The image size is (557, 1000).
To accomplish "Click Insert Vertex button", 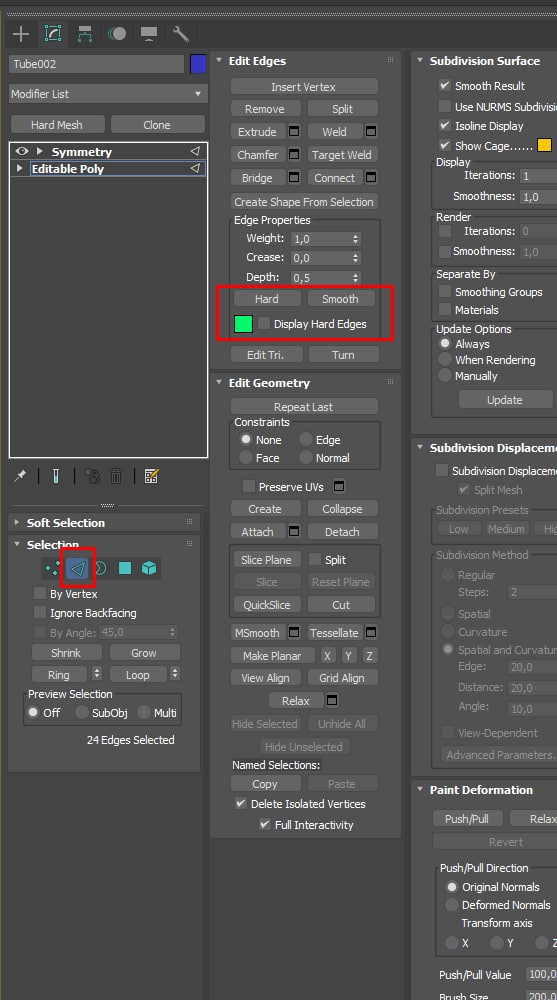I will click(304, 87).
